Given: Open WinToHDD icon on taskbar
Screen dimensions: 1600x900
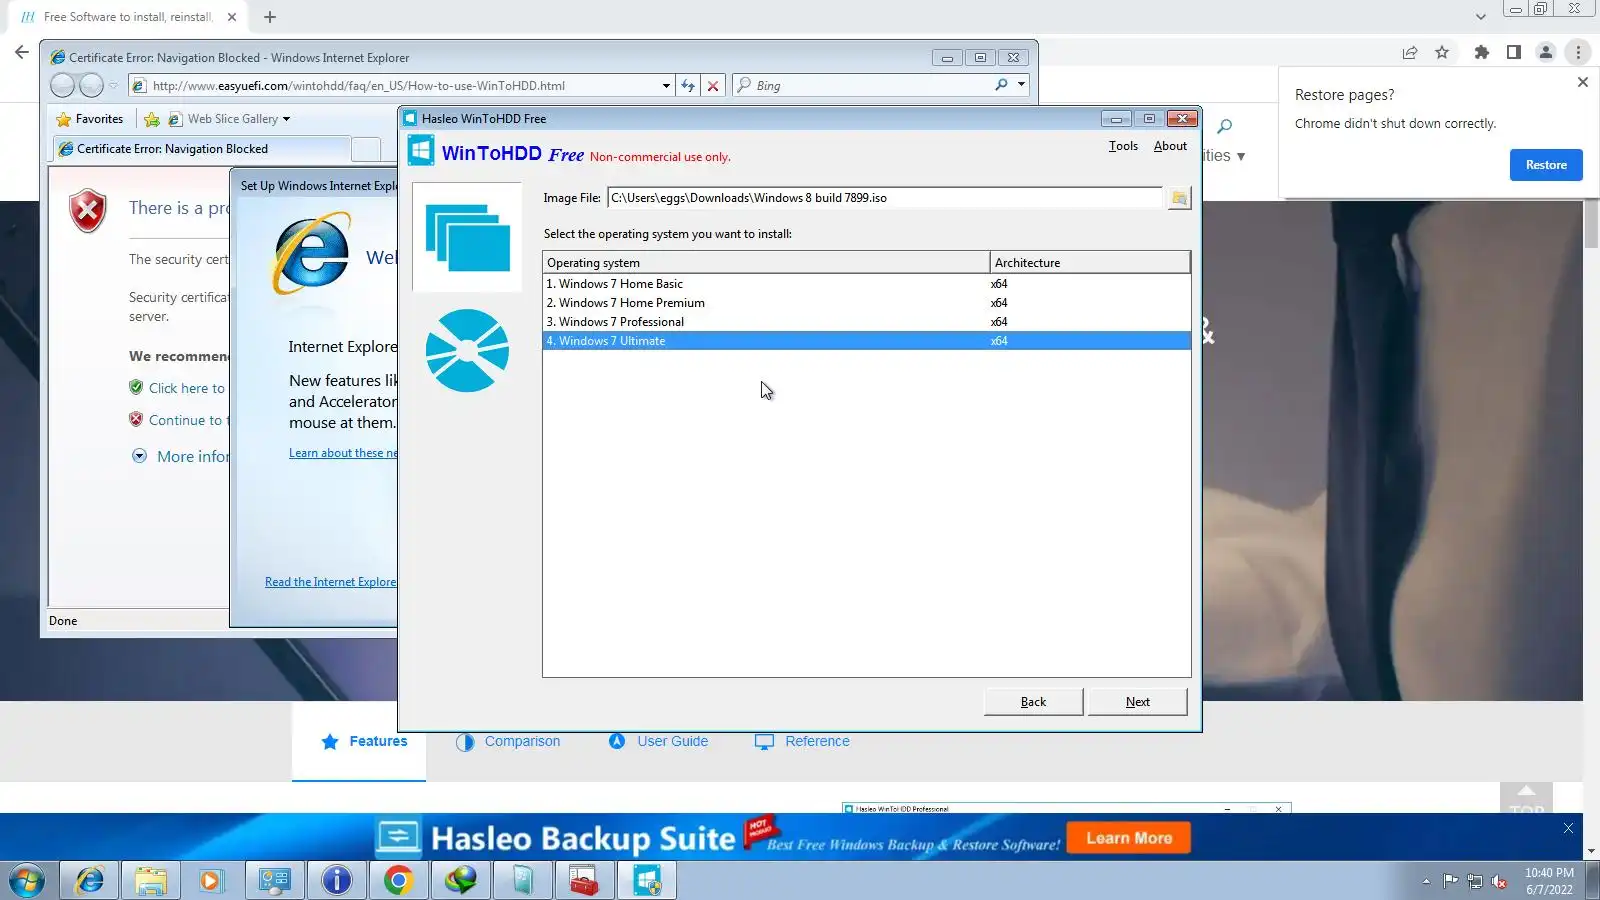Looking at the screenshot, I should pos(647,880).
